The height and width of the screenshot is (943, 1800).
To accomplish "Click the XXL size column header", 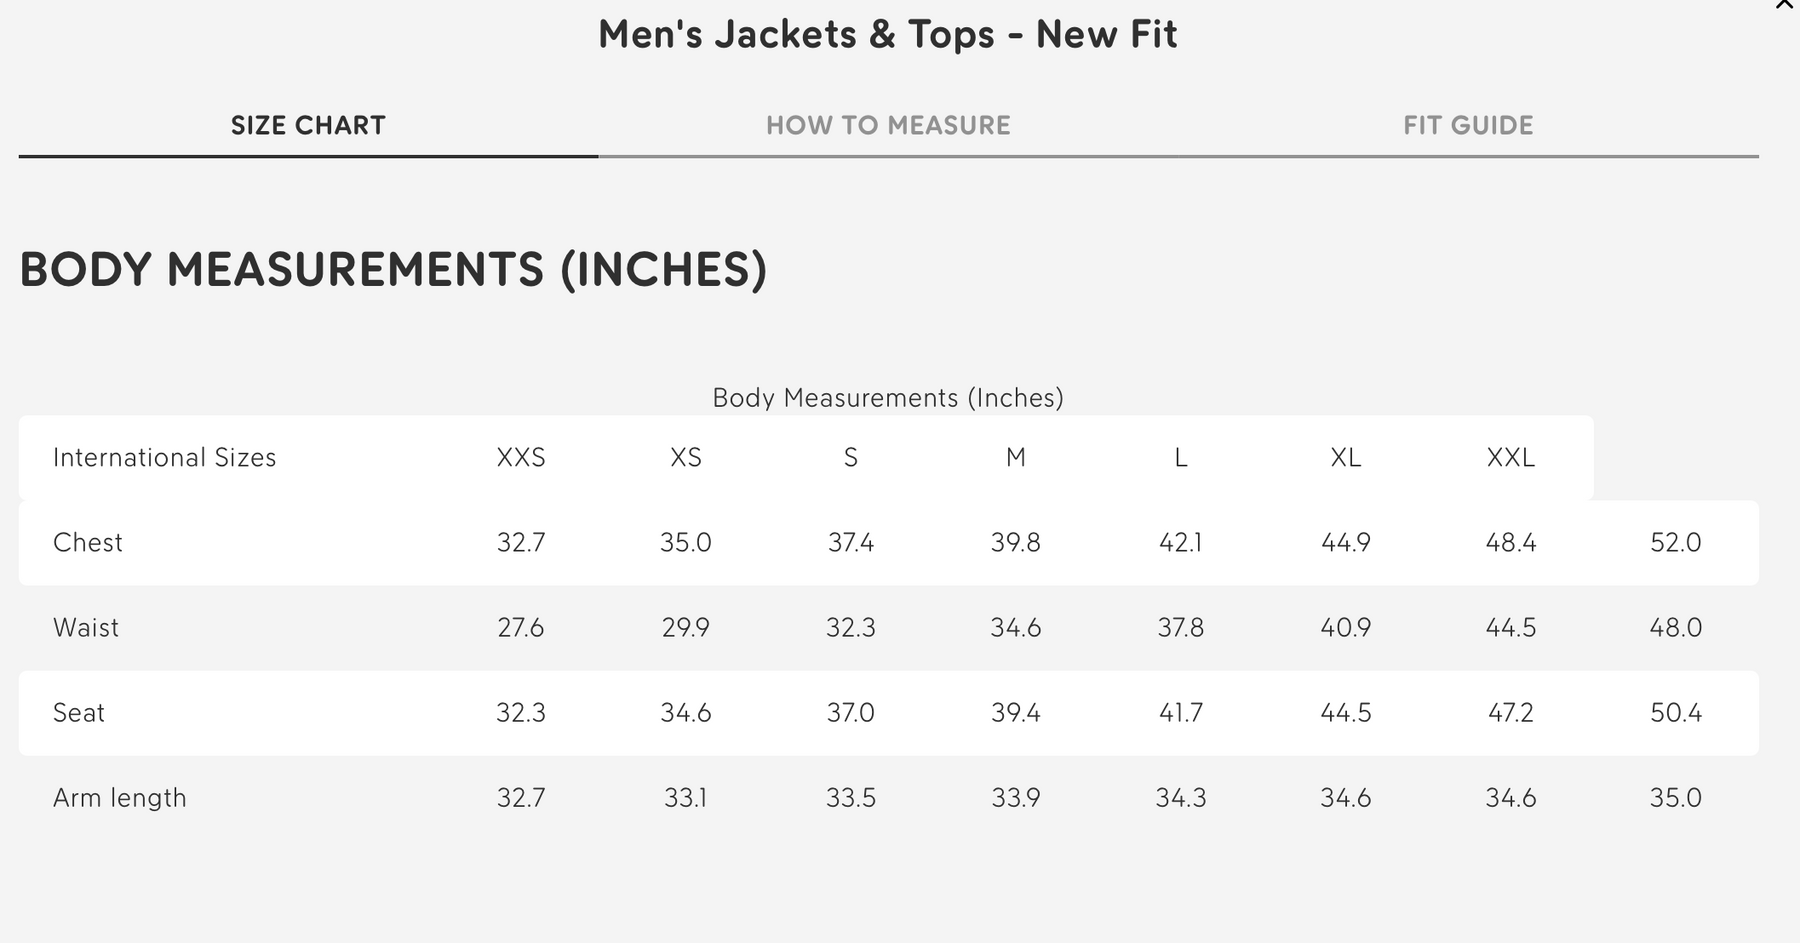I will [x=1510, y=458].
